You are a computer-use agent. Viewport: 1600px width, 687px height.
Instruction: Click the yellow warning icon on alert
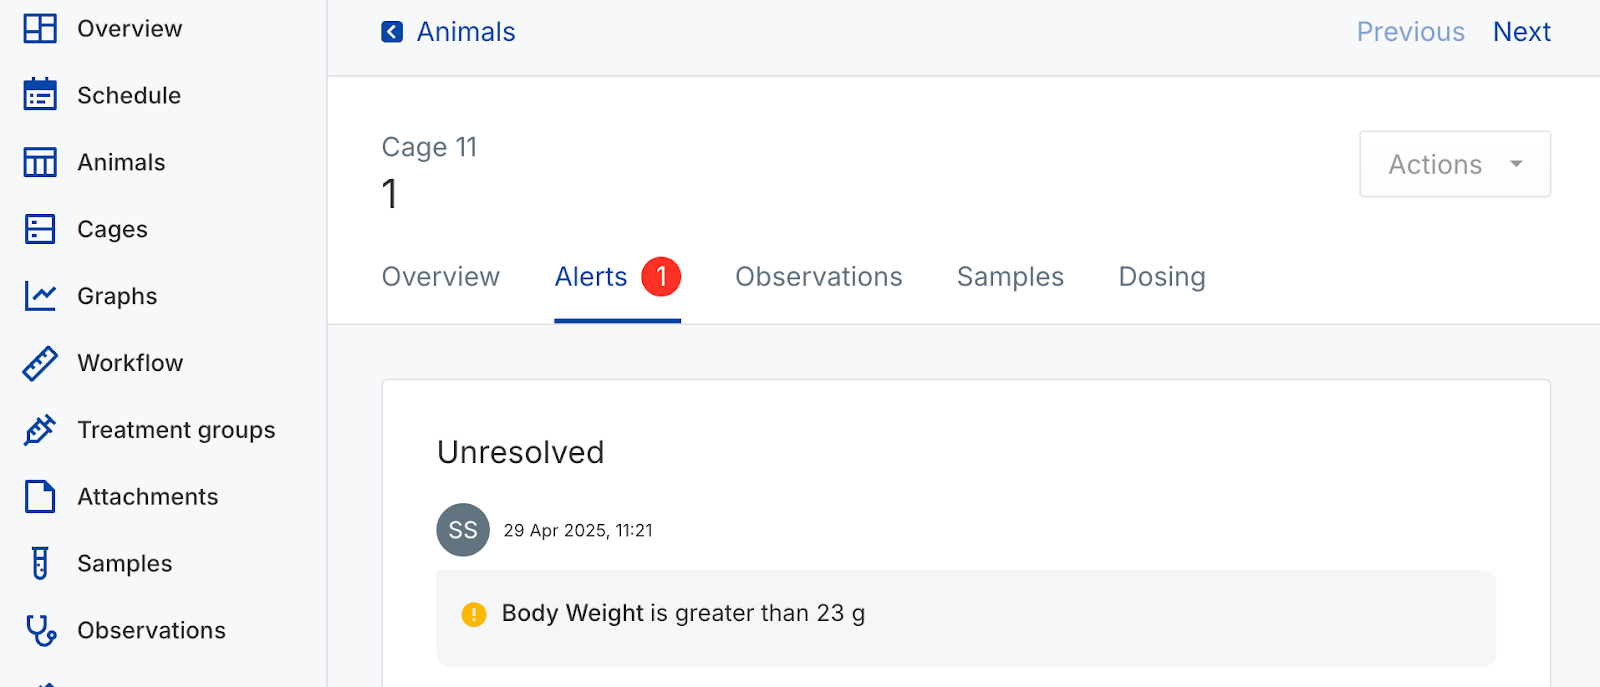(474, 614)
